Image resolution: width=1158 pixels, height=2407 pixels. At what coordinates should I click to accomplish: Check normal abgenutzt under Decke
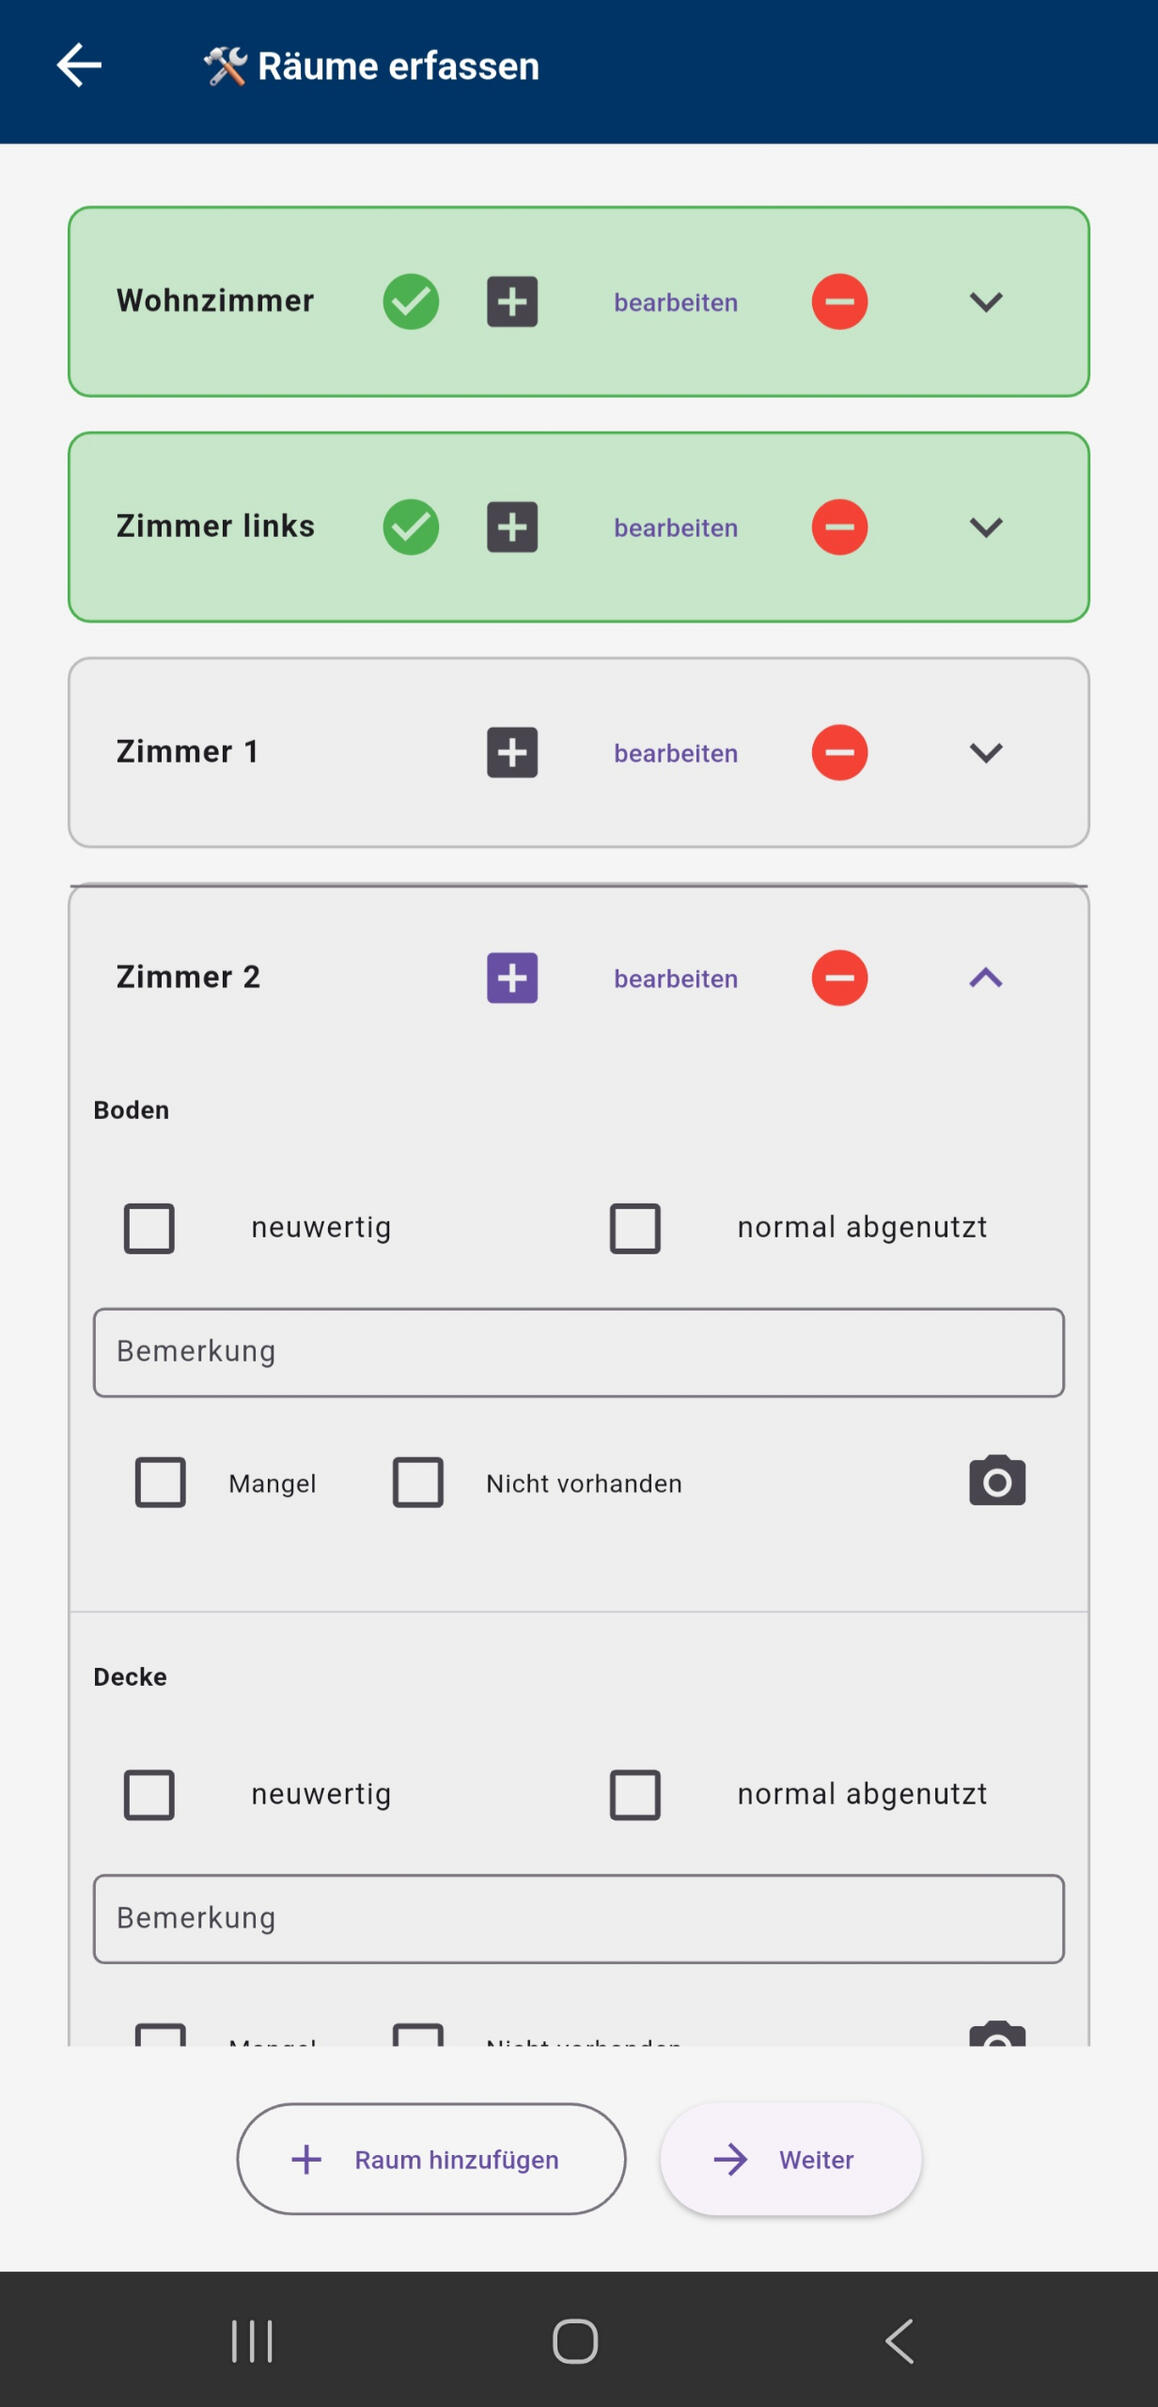[635, 1794]
